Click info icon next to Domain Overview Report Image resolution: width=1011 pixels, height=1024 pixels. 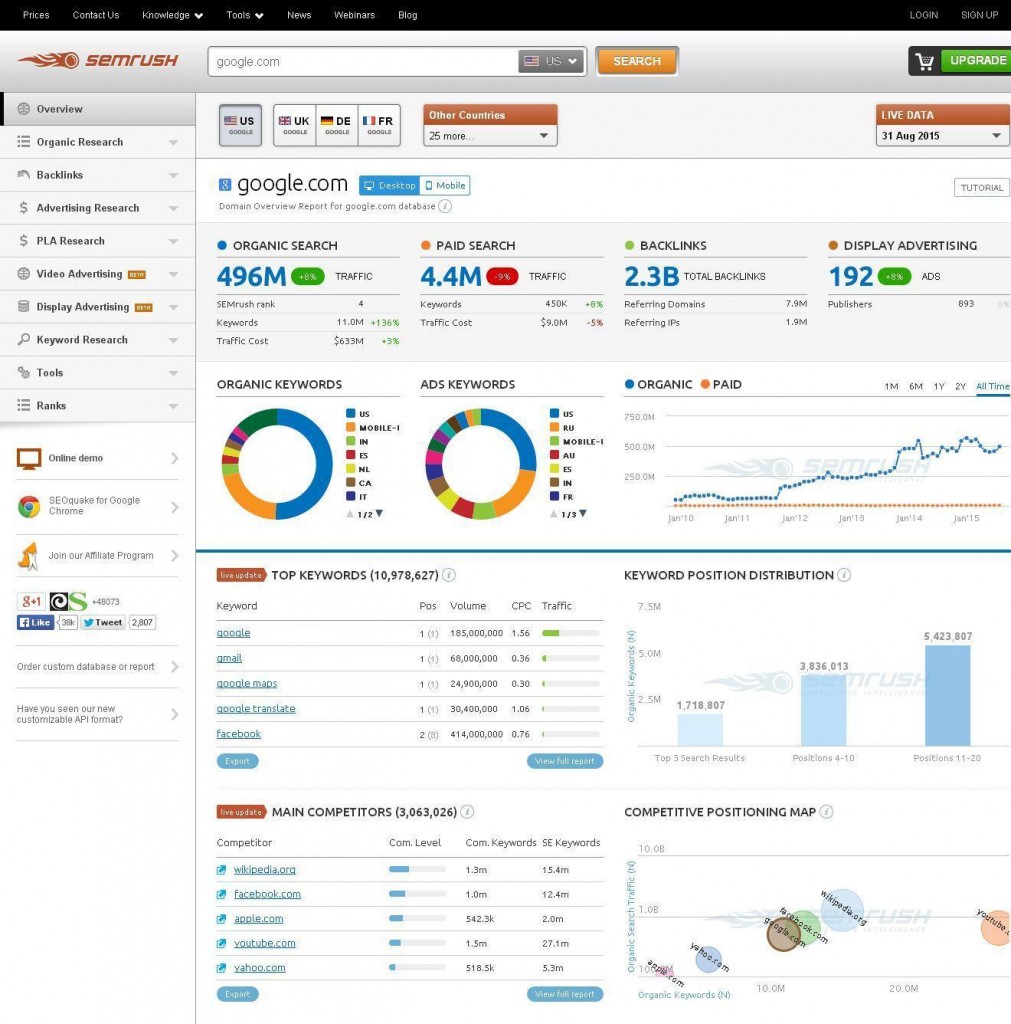tap(445, 206)
